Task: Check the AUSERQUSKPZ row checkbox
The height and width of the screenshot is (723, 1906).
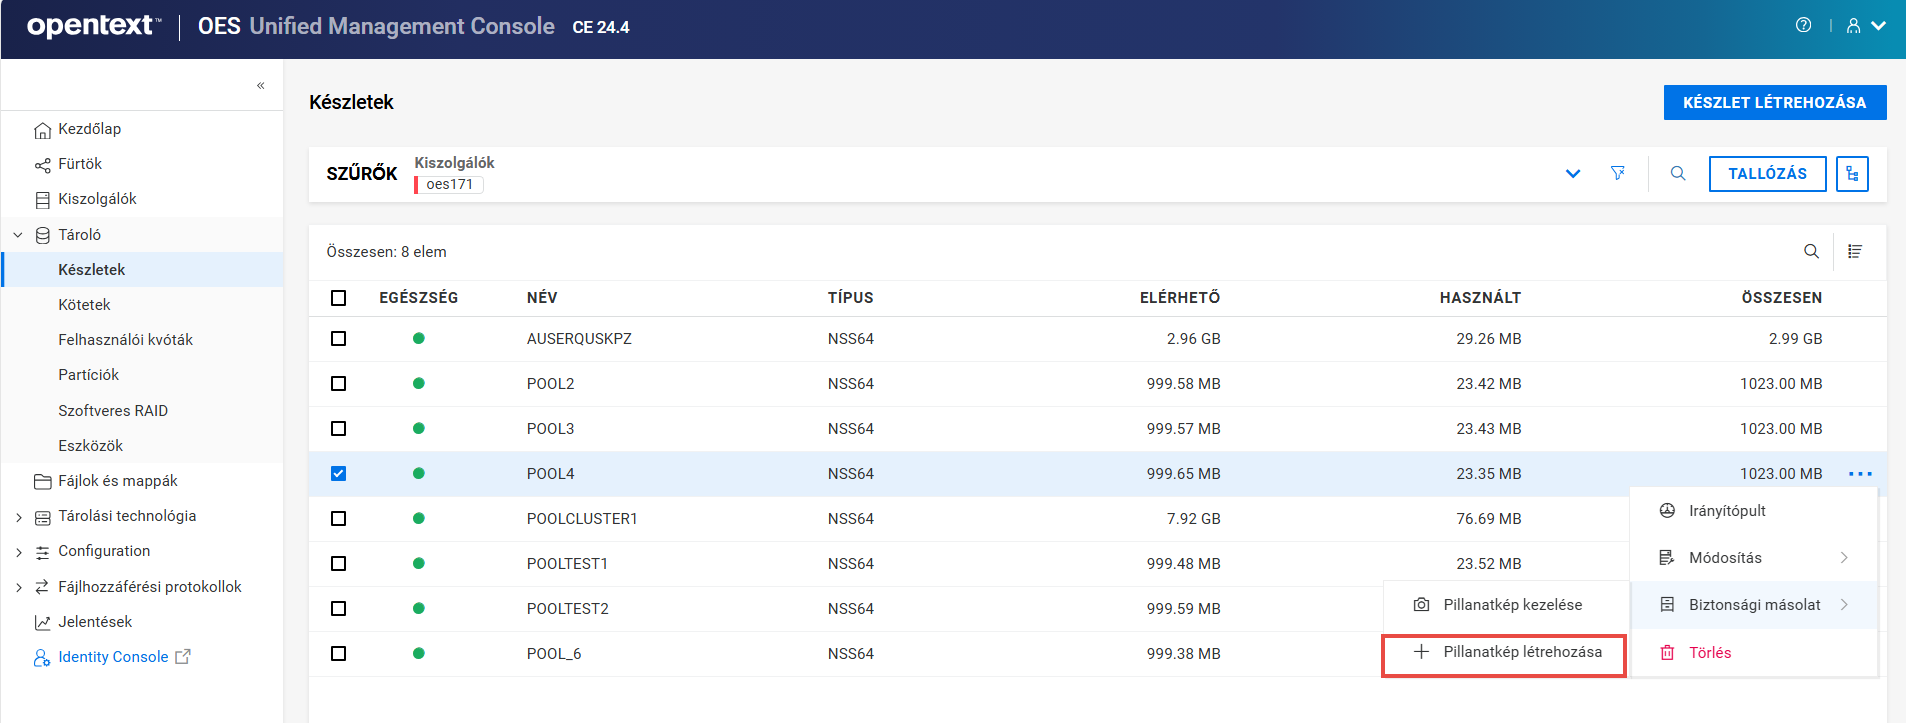Action: pos(339,339)
